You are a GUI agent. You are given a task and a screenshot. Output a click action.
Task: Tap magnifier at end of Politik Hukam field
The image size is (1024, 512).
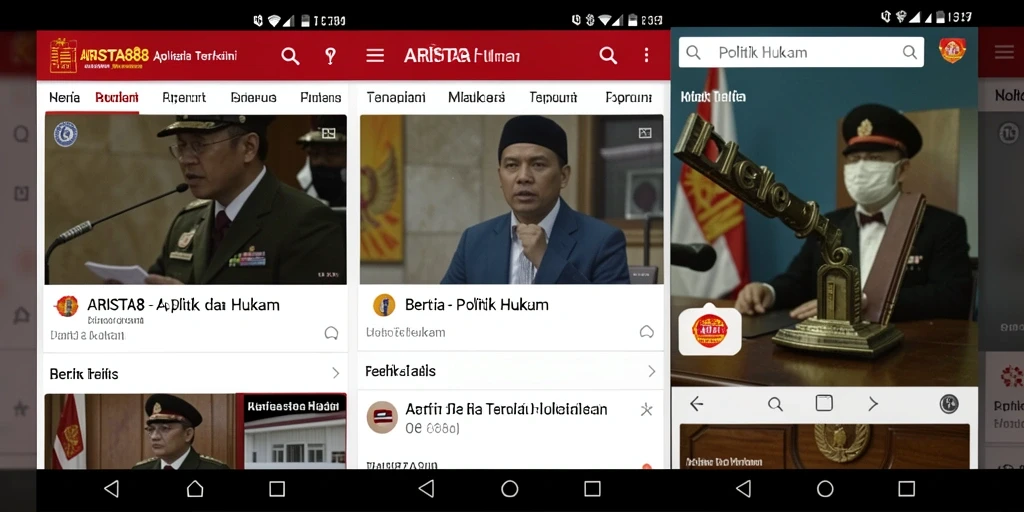pos(909,52)
